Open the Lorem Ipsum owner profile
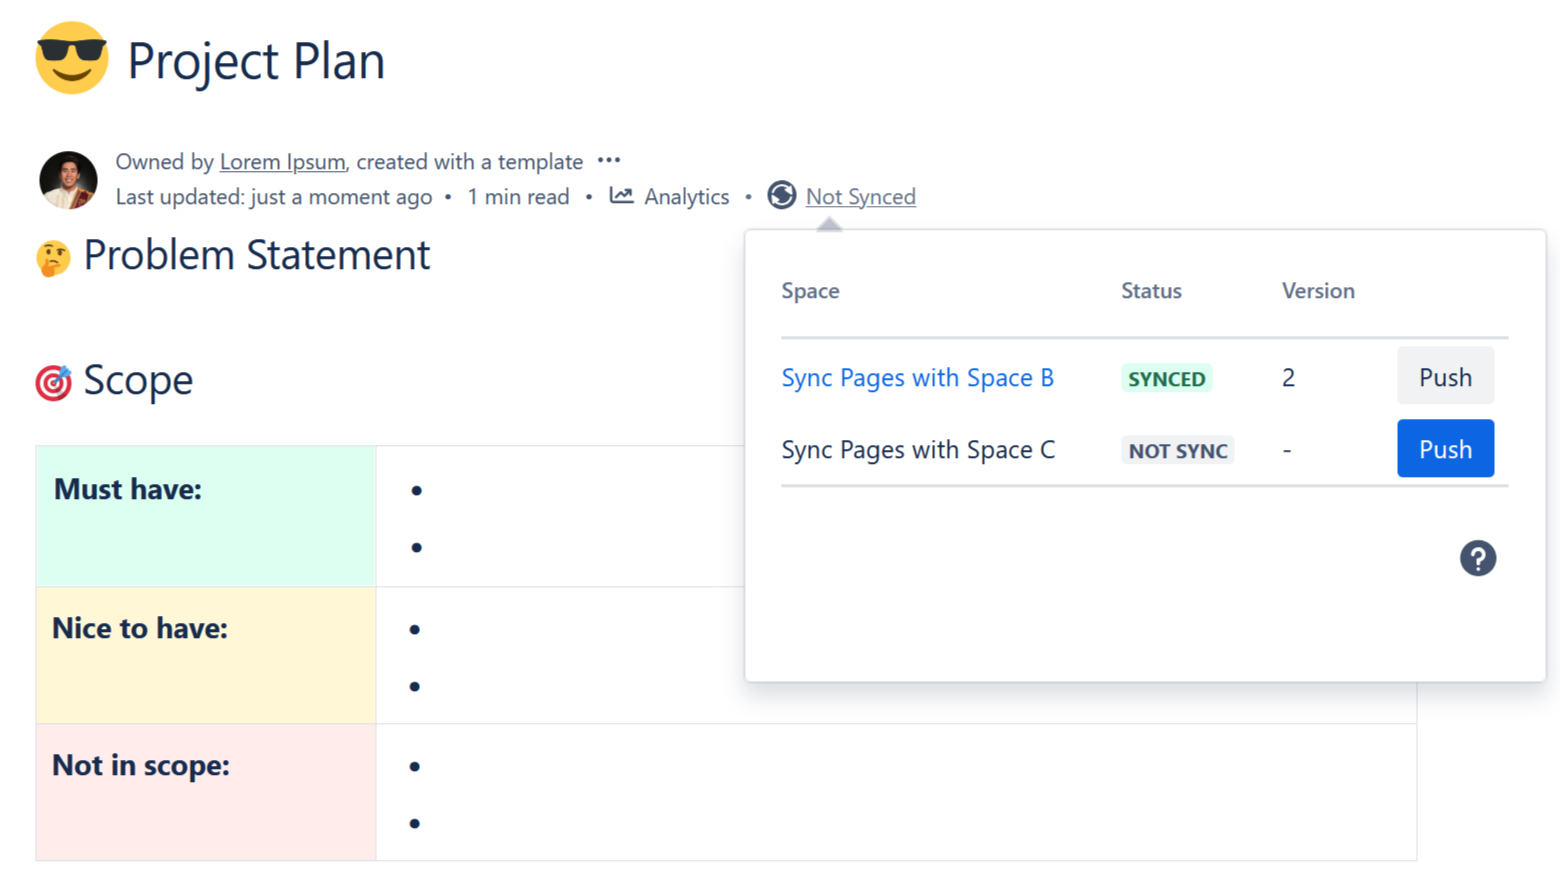 pos(282,162)
